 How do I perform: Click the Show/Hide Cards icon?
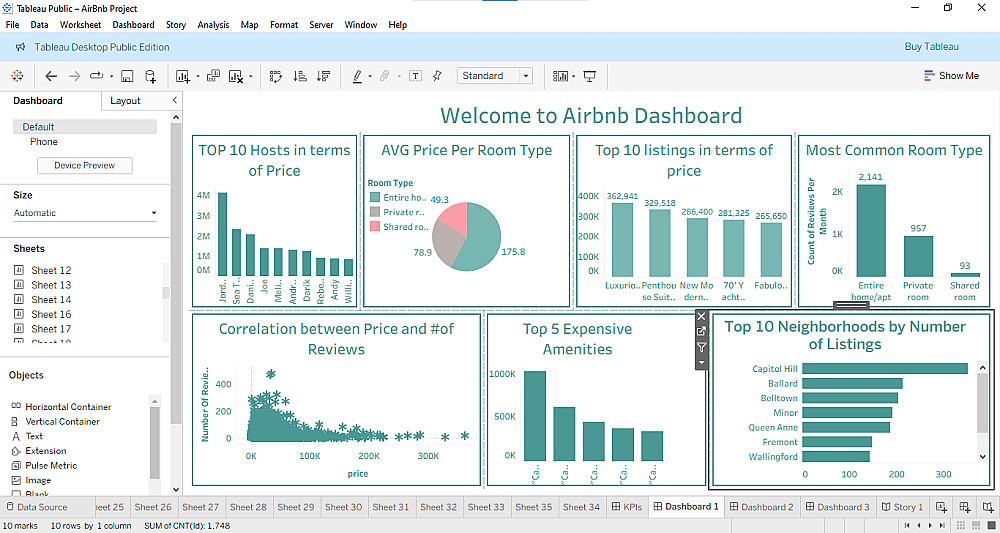(x=561, y=76)
